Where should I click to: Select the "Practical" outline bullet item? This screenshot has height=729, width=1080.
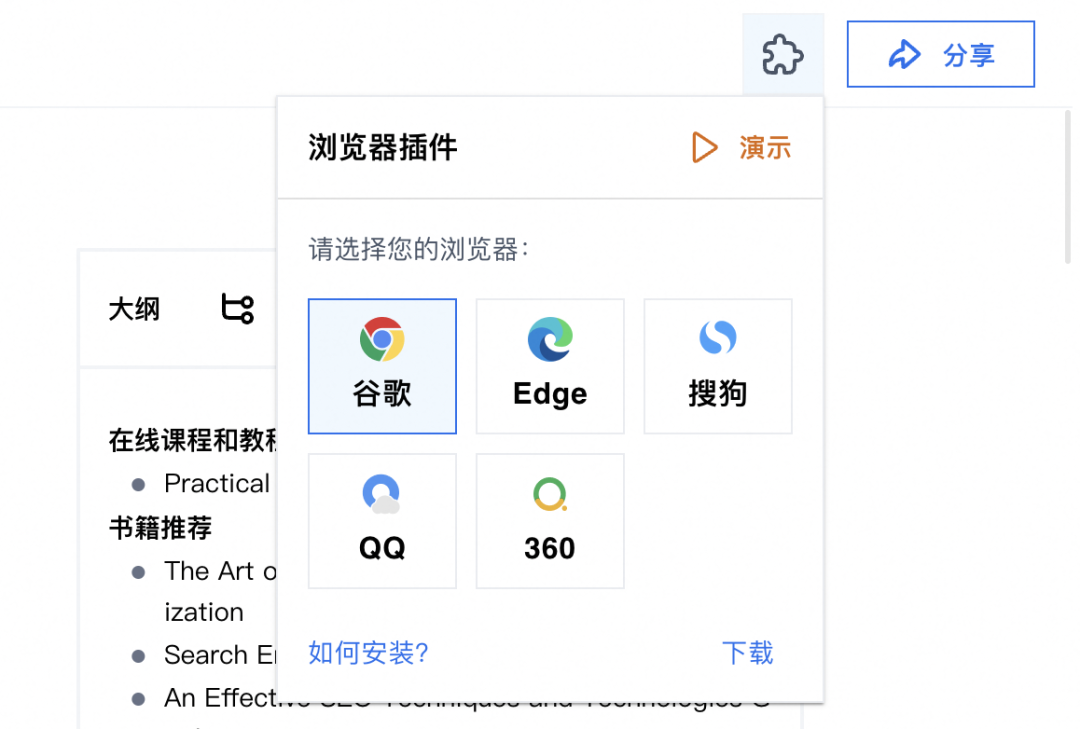[x=217, y=484]
